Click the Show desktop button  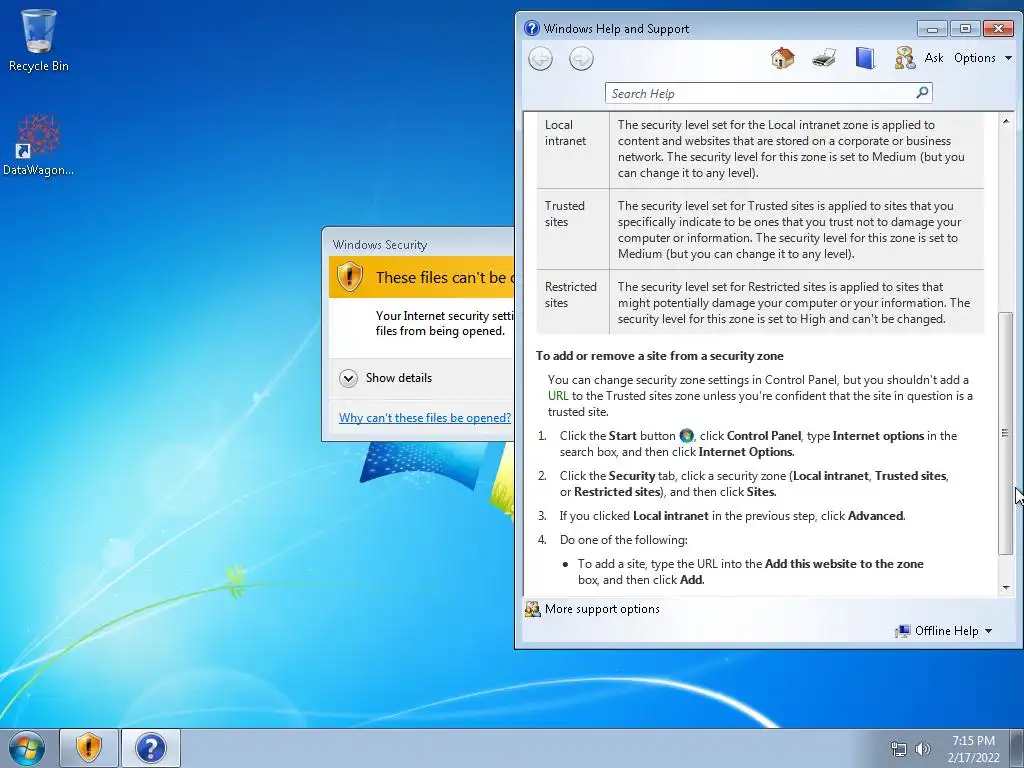pos(1017,748)
